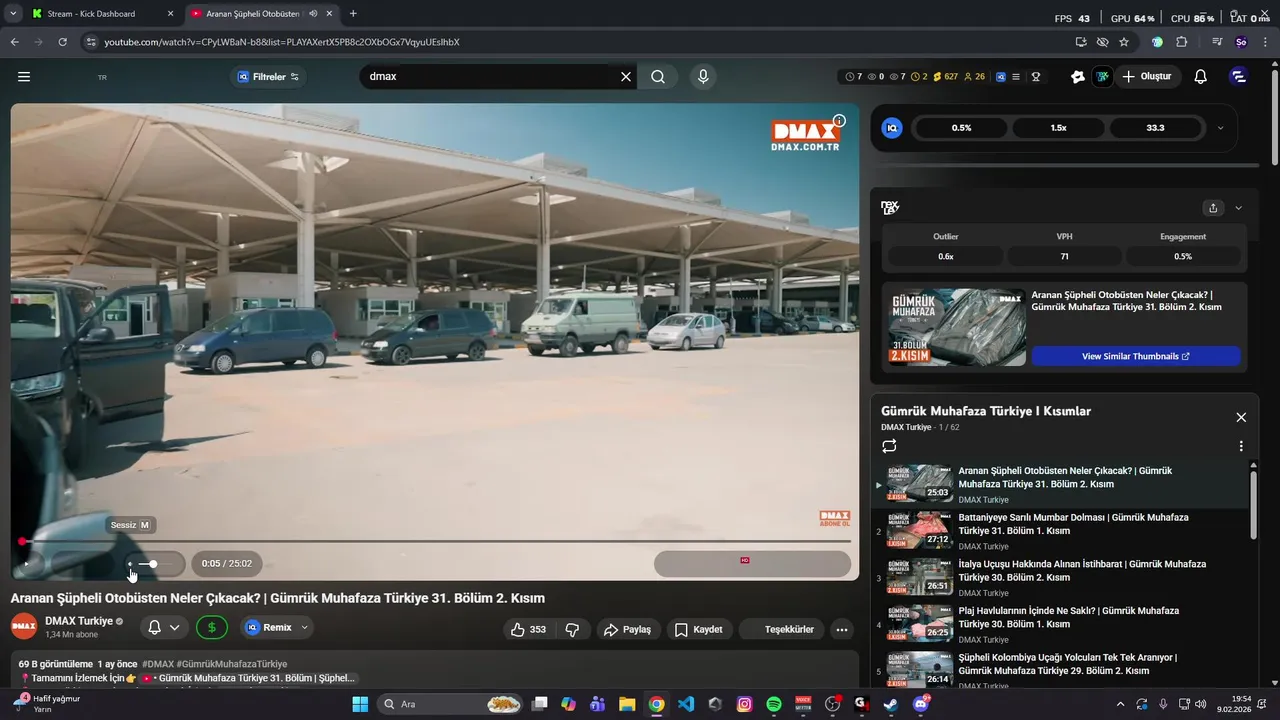Click the #DMAX hashtag link
Image resolution: width=1280 pixels, height=720 pixels.
[158, 664]
